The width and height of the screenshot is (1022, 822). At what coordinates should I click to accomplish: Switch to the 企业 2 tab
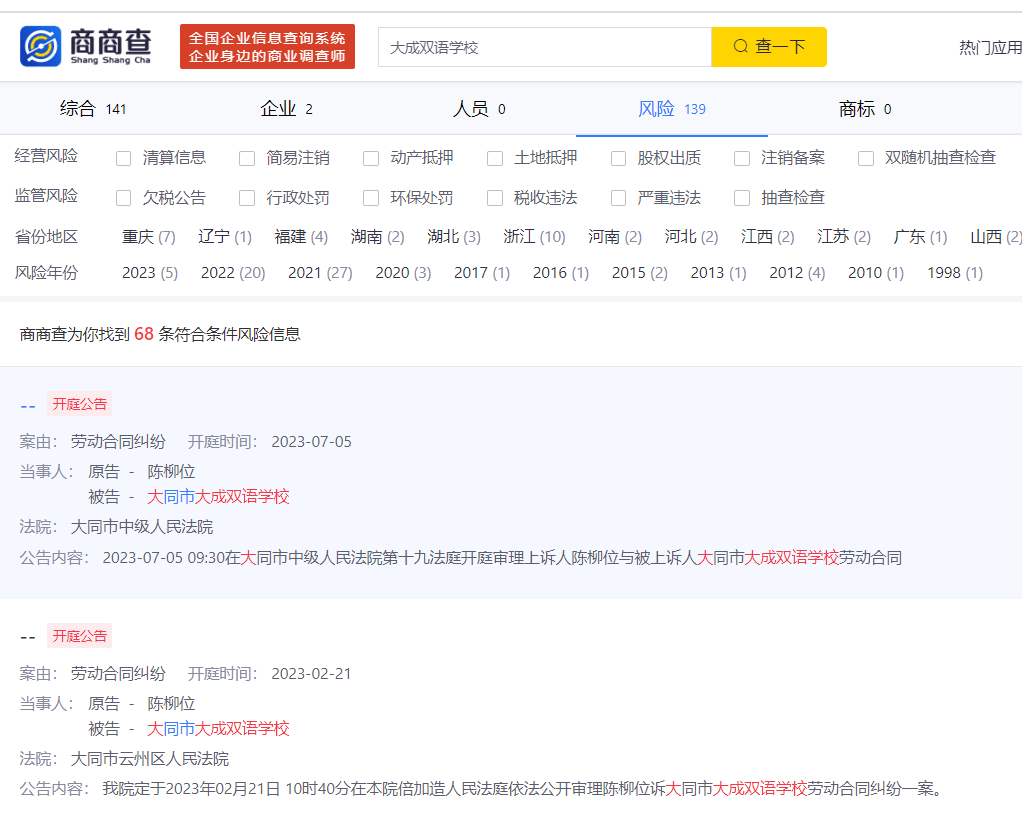click(x=286, y=109)
